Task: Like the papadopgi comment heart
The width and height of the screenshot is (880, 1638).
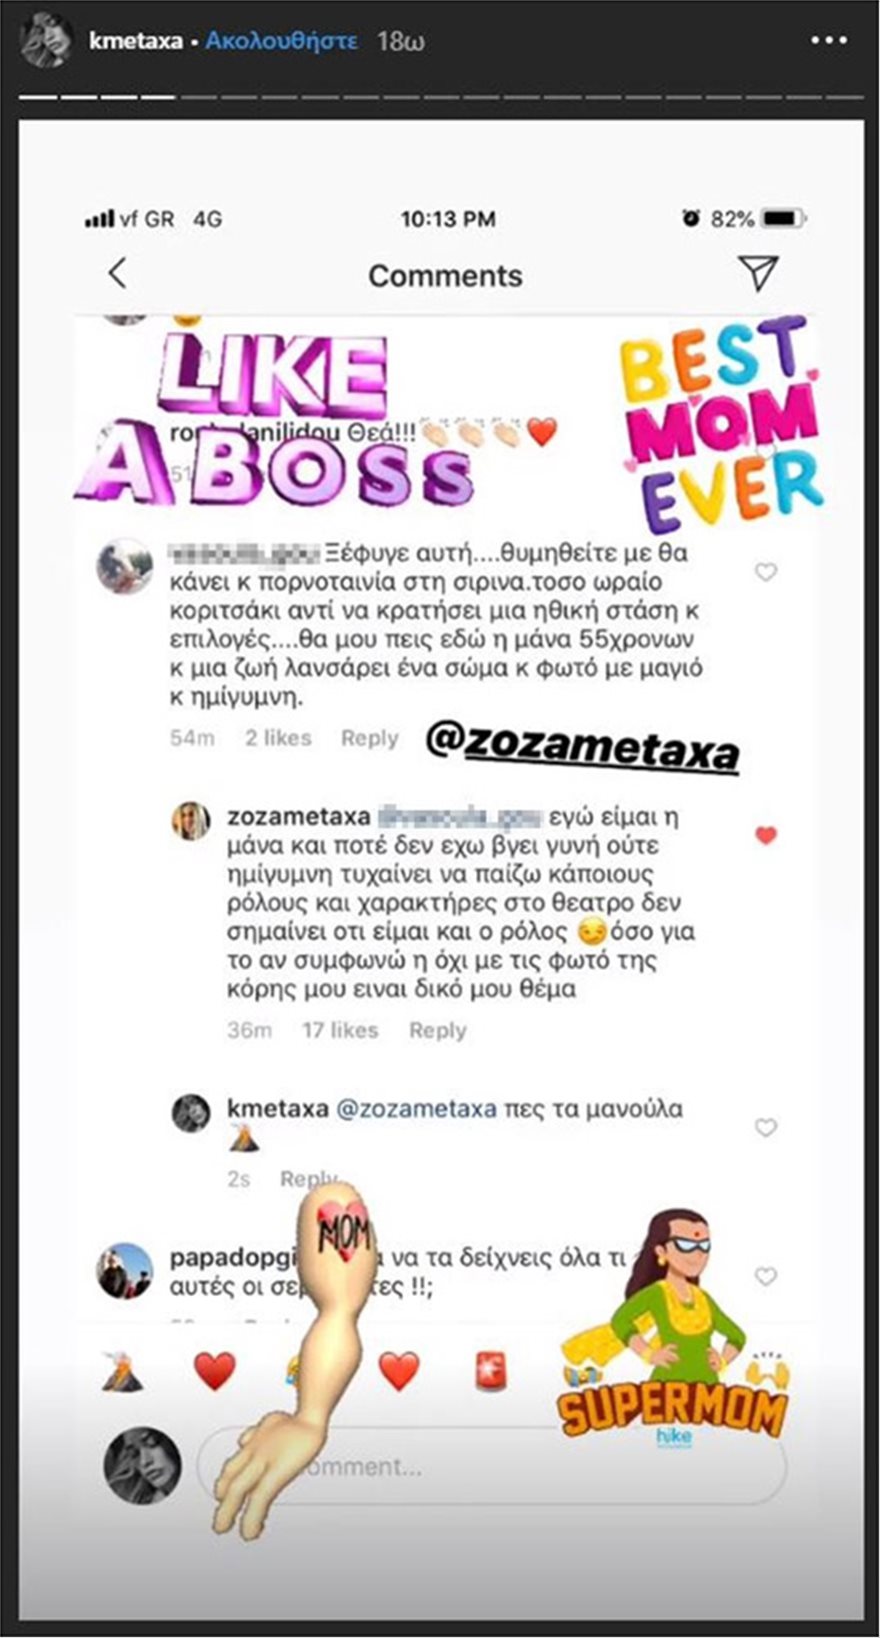Action: (x=765, y=1276)
